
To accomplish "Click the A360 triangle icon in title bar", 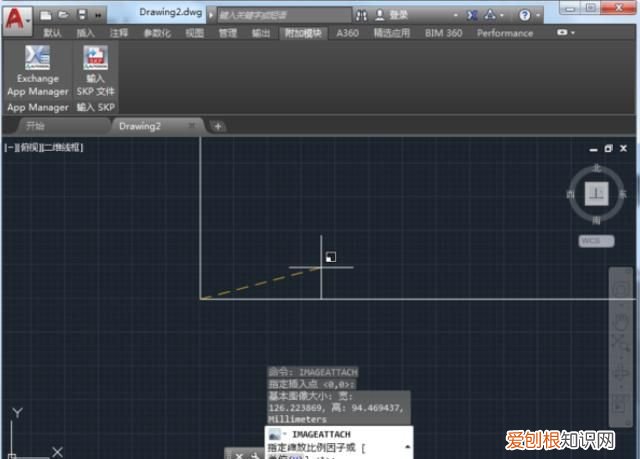I will click(490, 15).
